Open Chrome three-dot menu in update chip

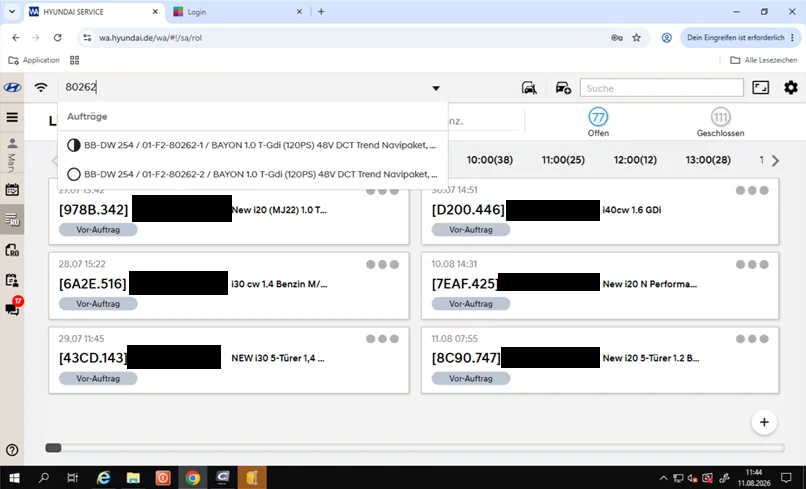click(792, 38)
